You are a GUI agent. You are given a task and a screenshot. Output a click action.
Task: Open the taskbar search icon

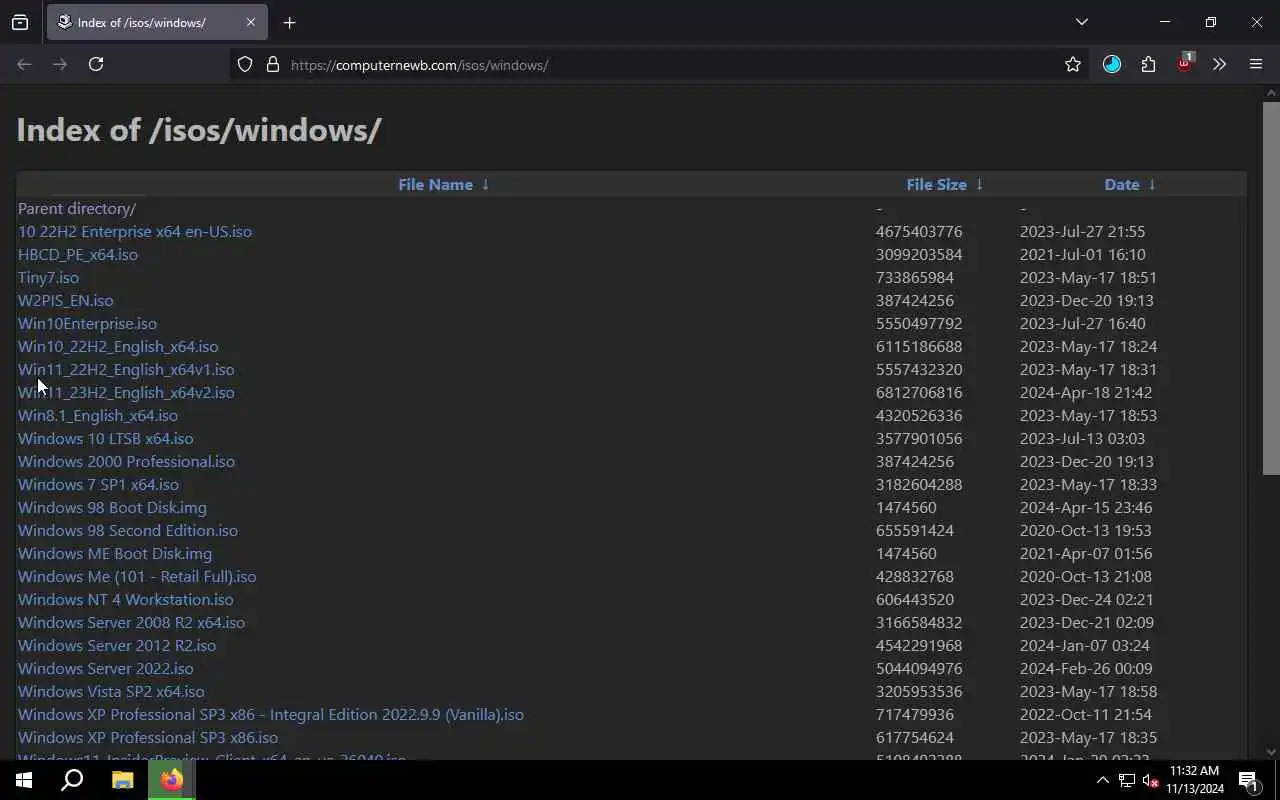tap(72, 780)
